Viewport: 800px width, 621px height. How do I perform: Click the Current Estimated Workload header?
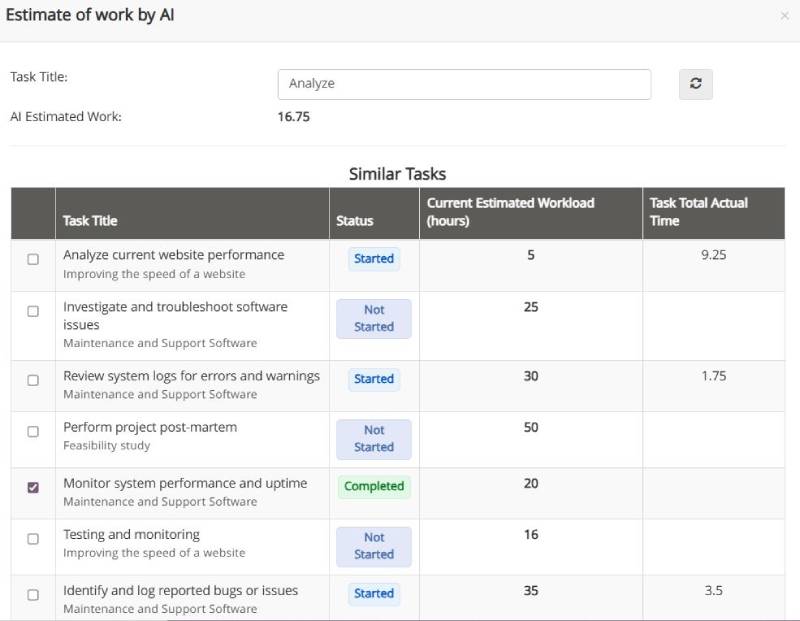510,211
